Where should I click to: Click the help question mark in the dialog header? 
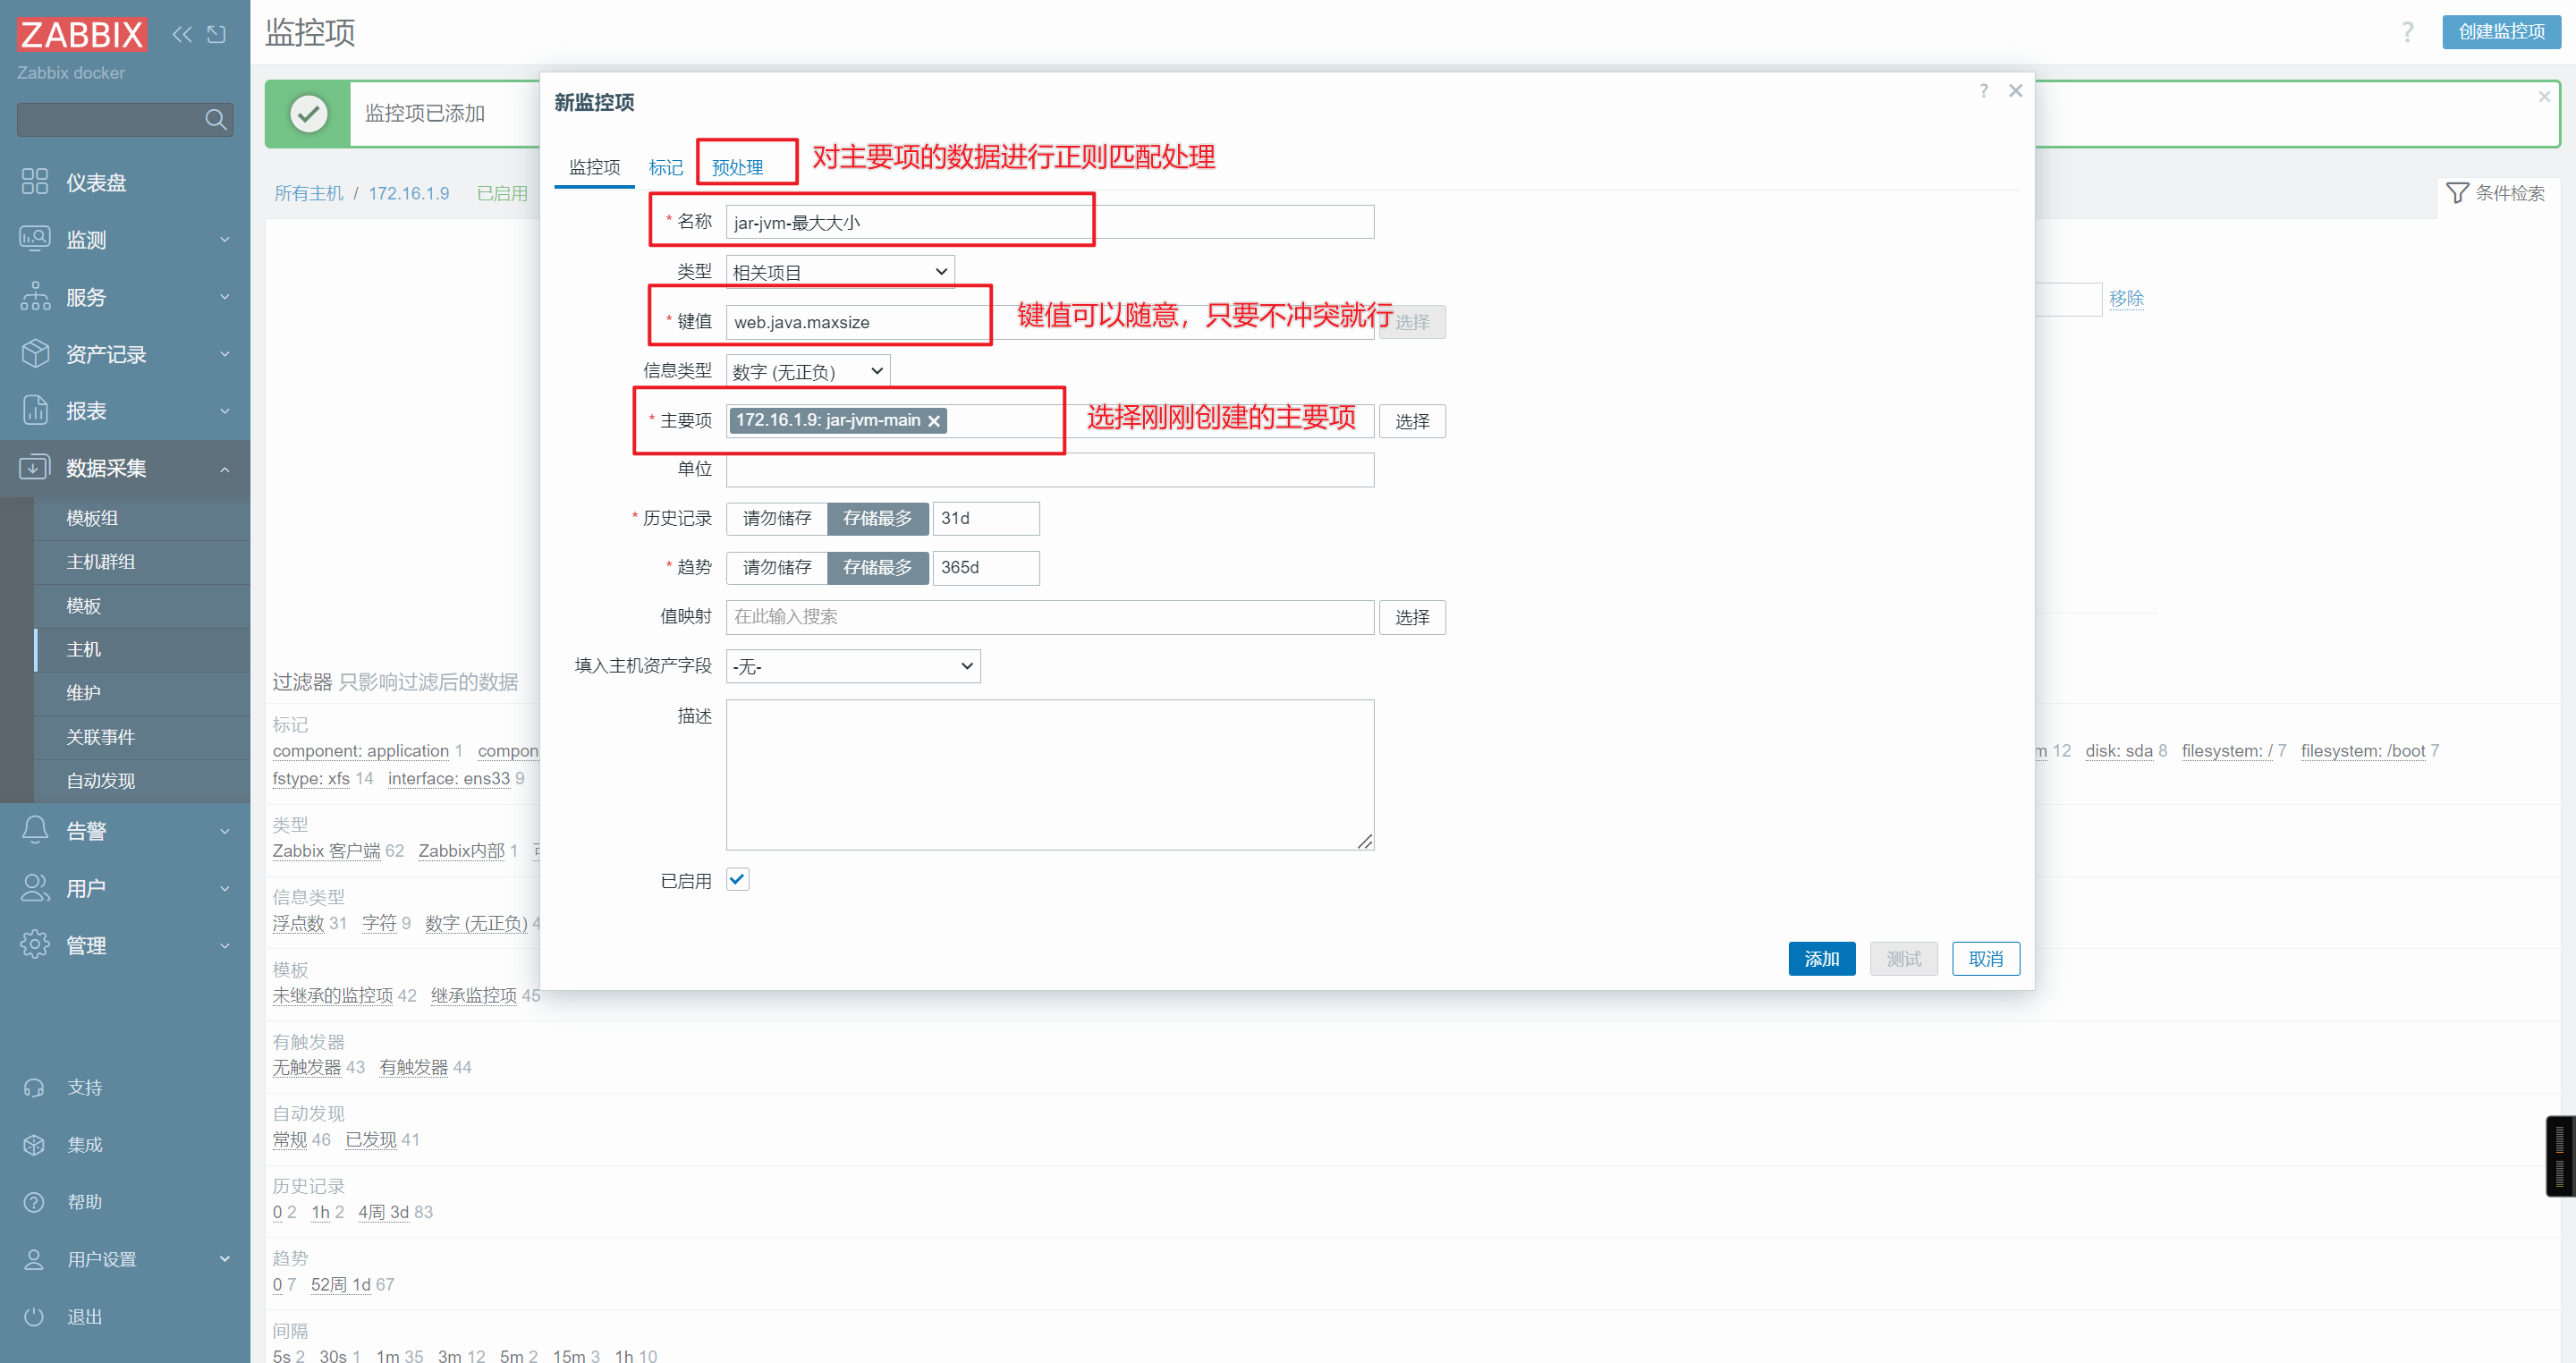pos(1984,91)
